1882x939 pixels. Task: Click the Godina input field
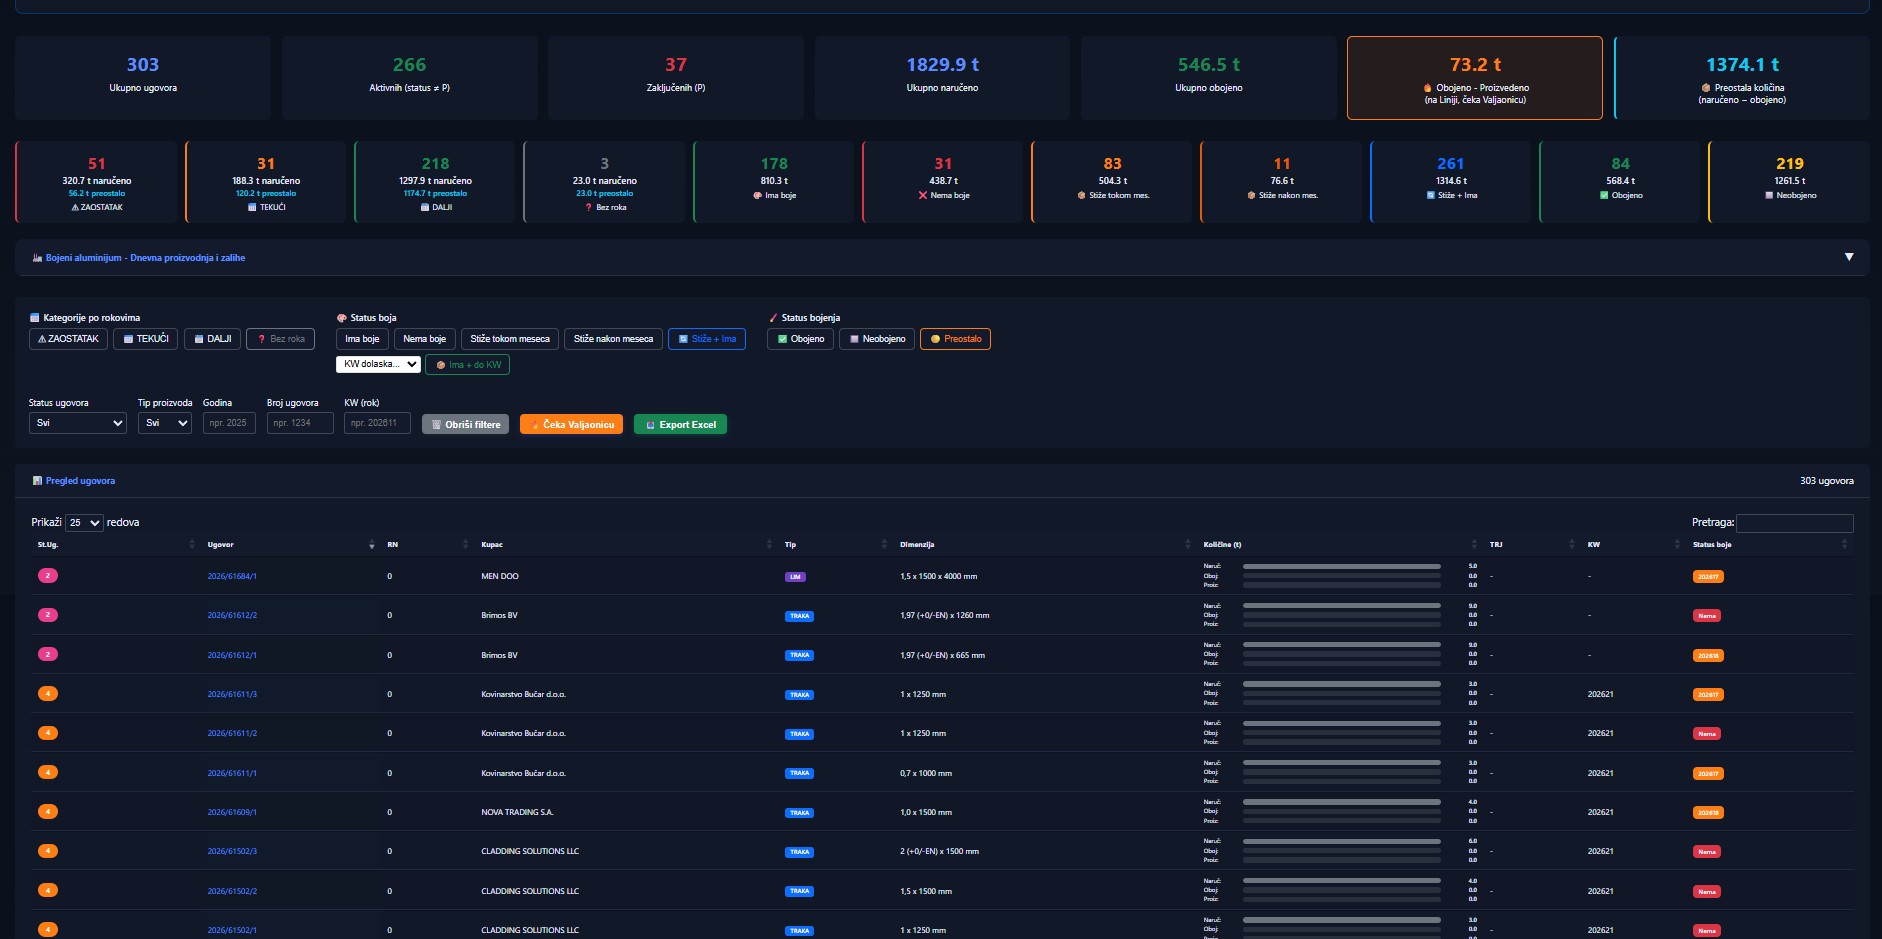coord(229,423)
